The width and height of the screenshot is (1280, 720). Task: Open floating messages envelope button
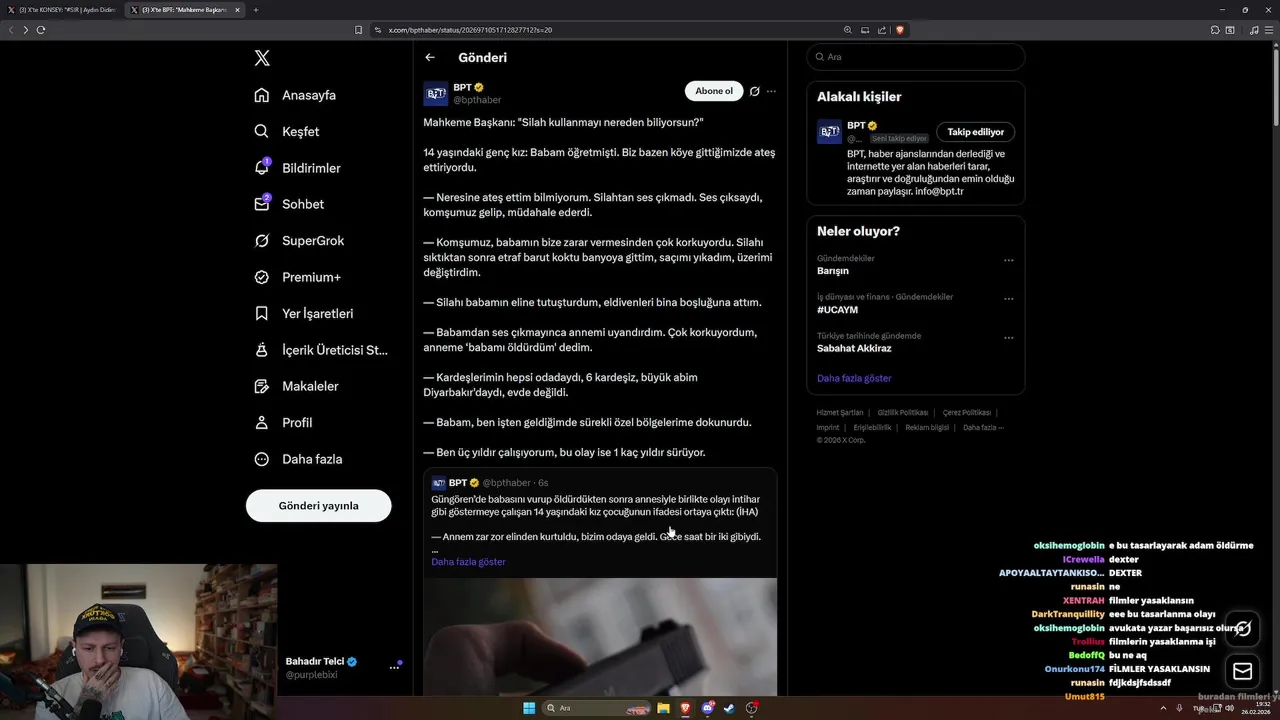point(1243,671)
